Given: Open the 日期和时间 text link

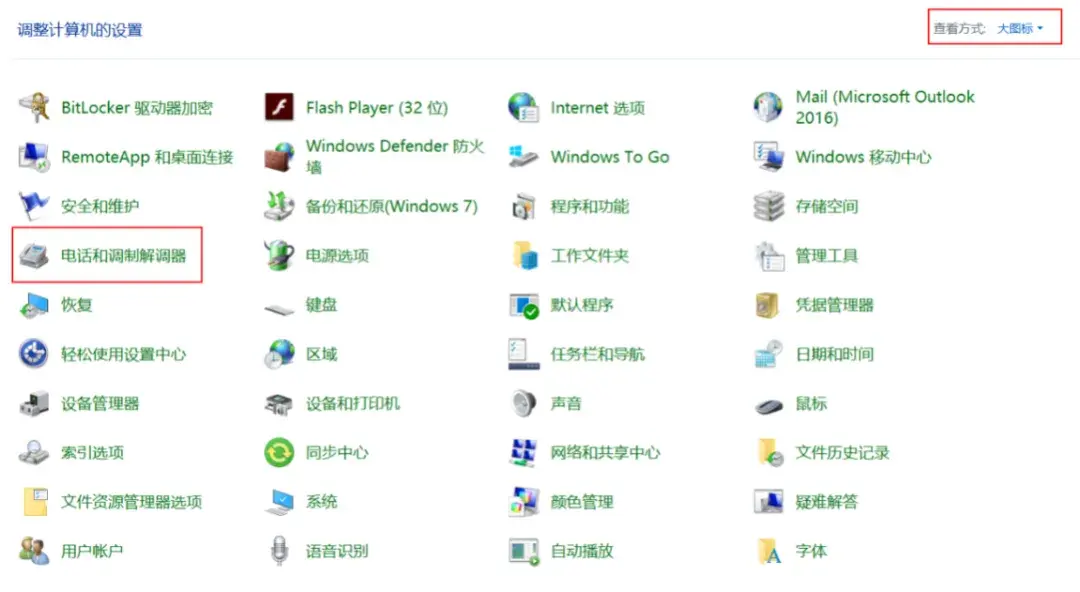Looking at the screenshot, I should (835, 354).
